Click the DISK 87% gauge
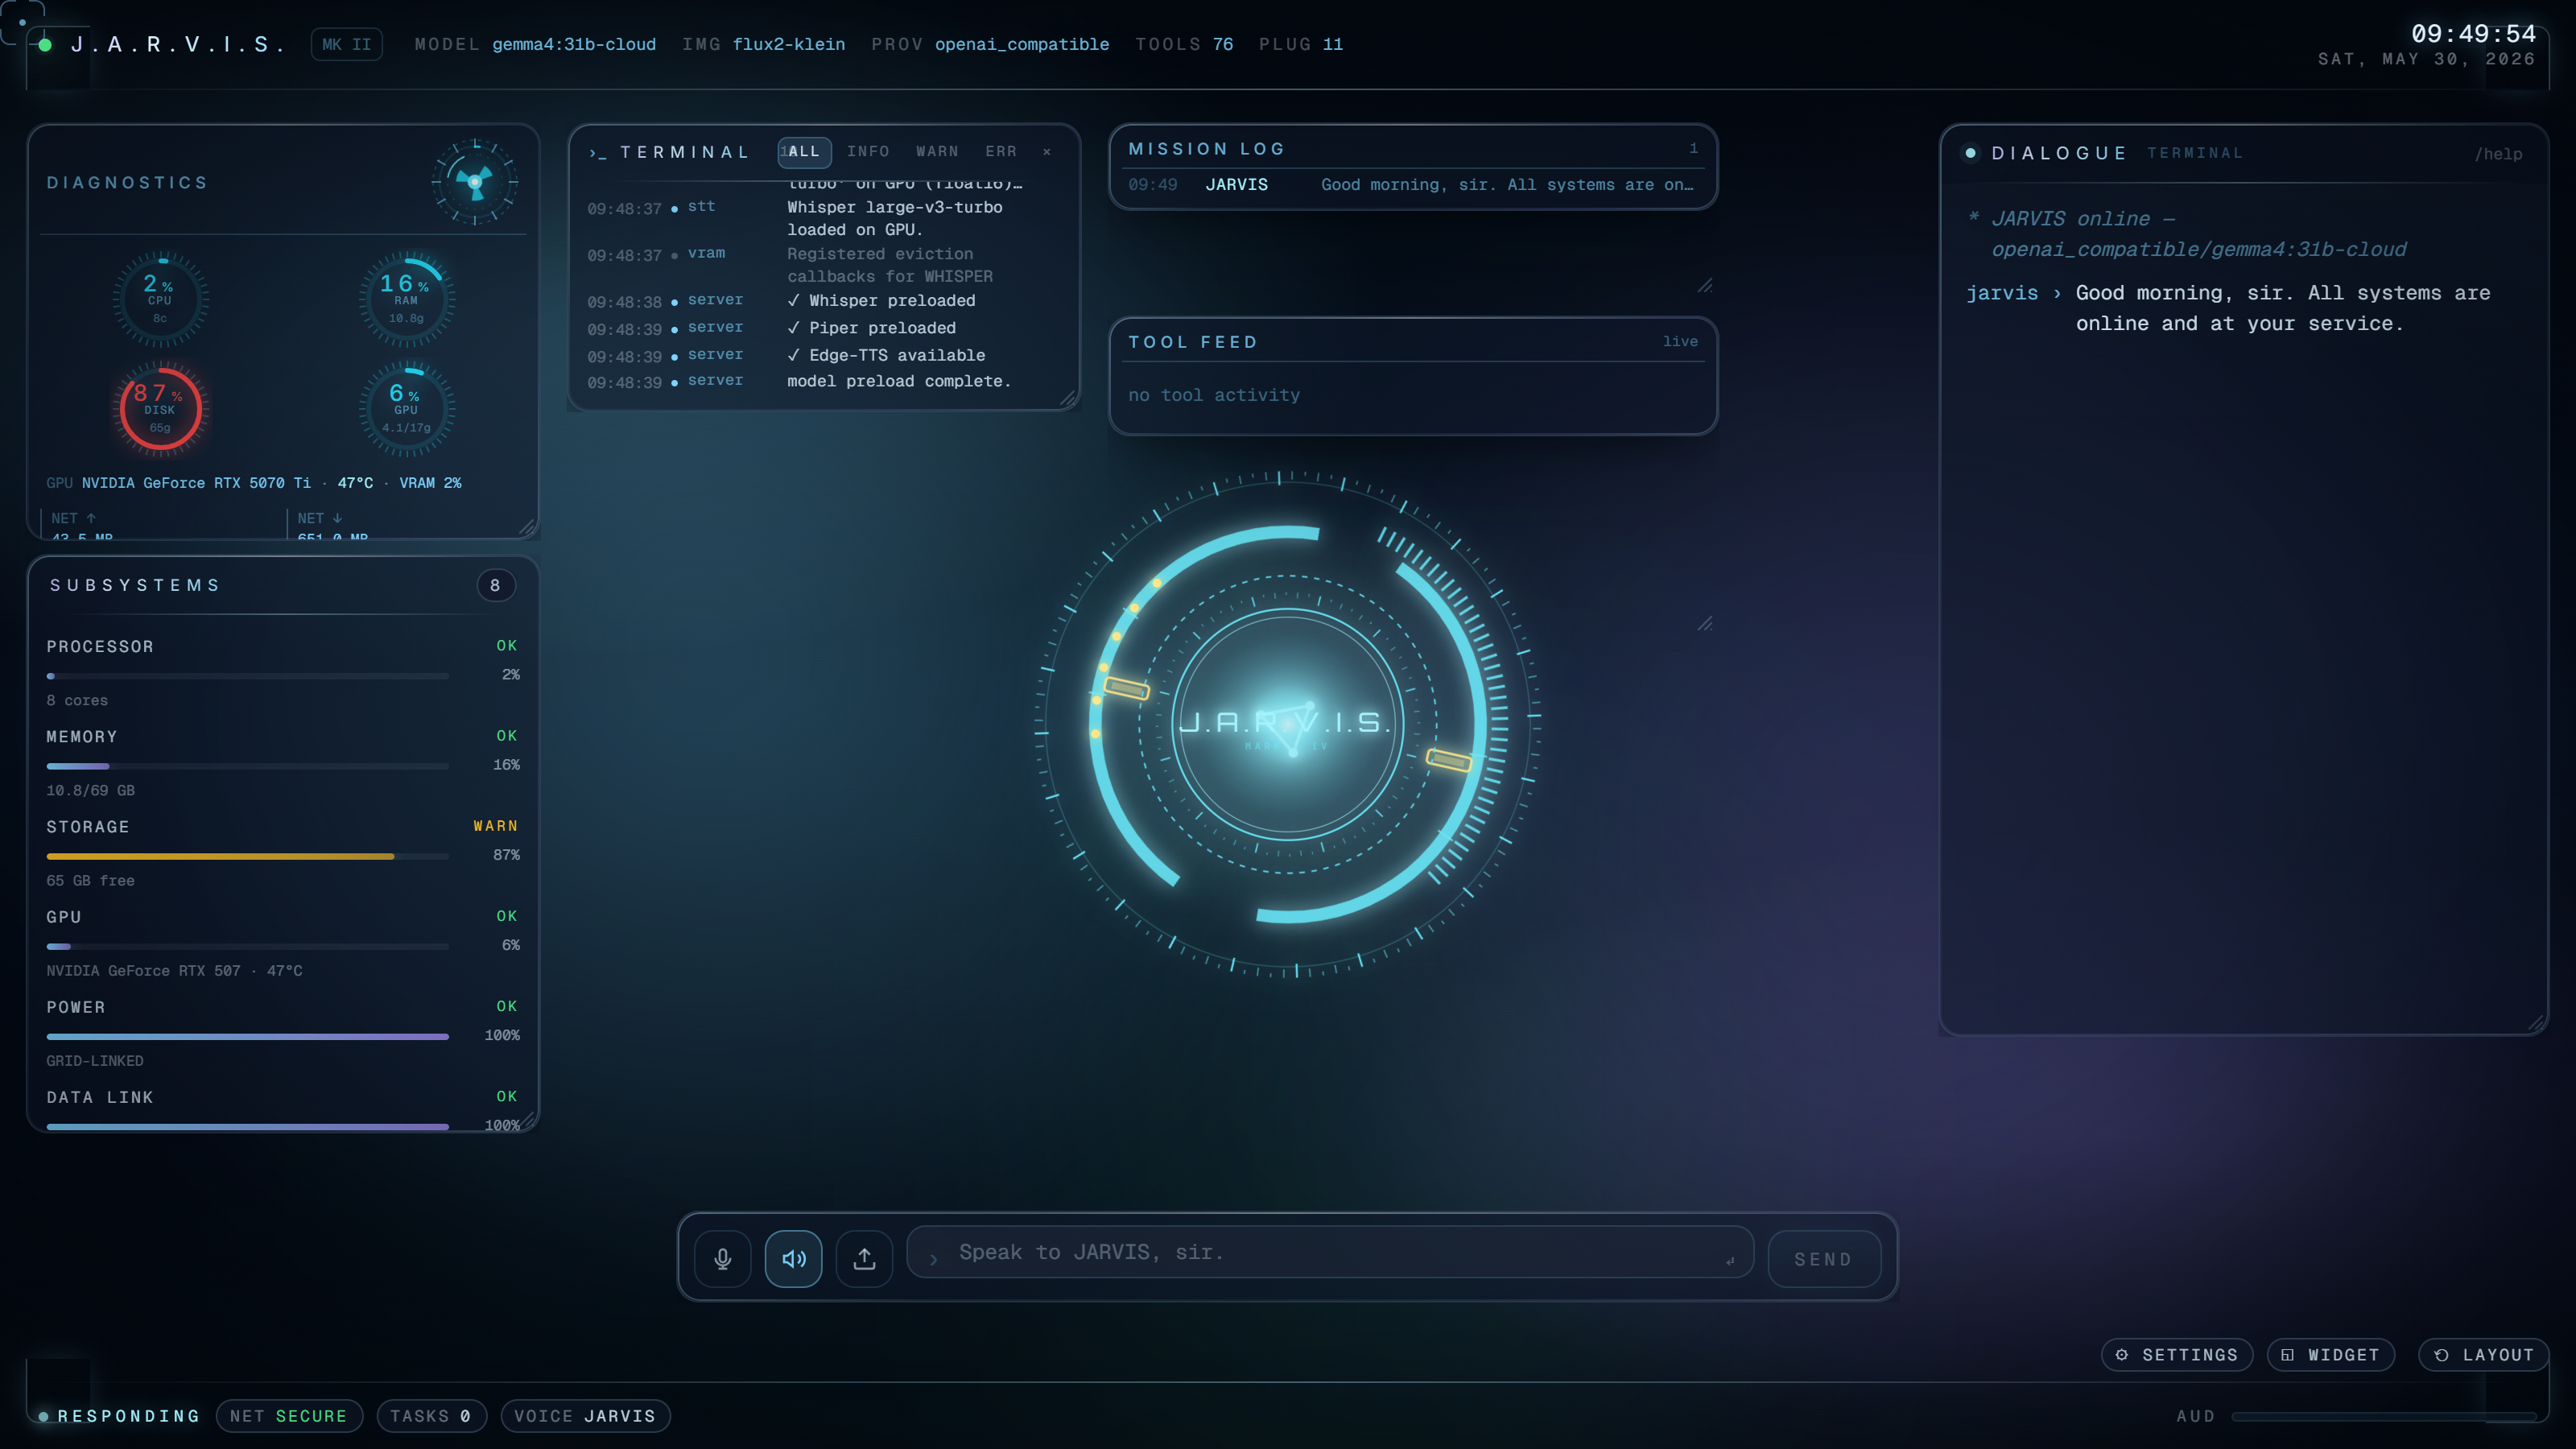The image size is (2576, 1449). click(160, 408)
